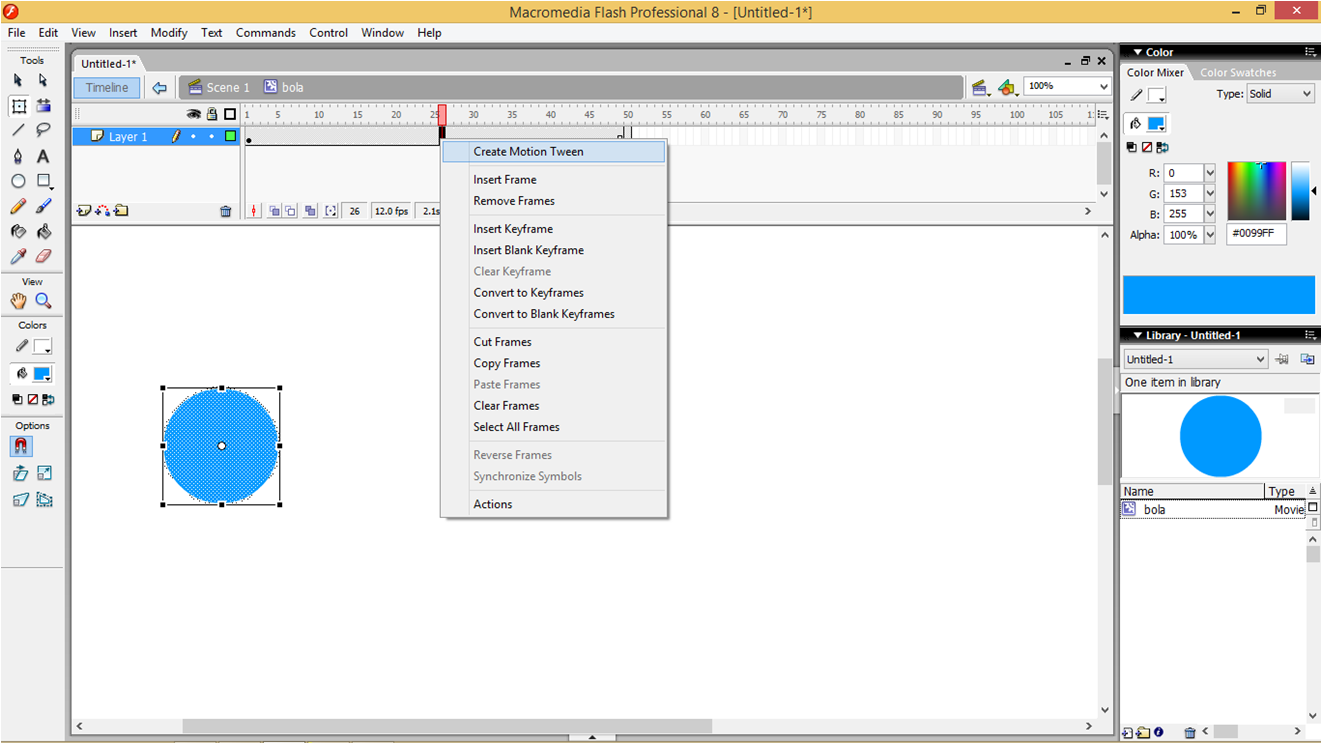Open the R value dropdown arrow
Image resolution: width=1322 pixels, height=744 pixels.
coord(1209,173)
